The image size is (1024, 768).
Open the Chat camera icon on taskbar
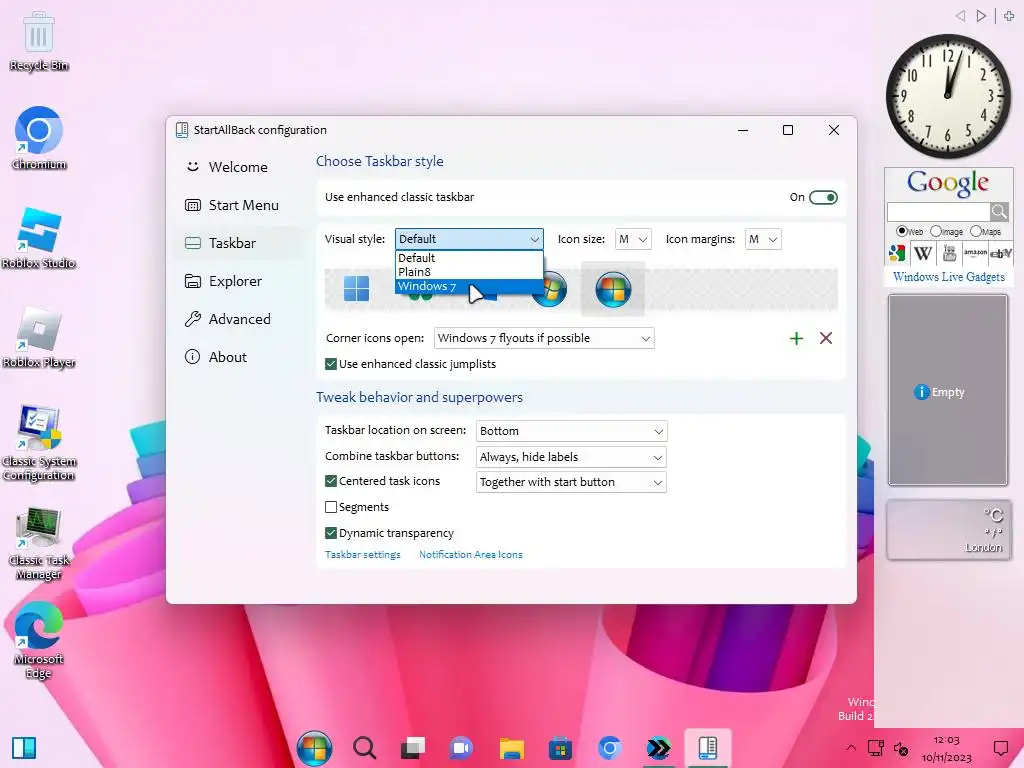coord(461,748)
